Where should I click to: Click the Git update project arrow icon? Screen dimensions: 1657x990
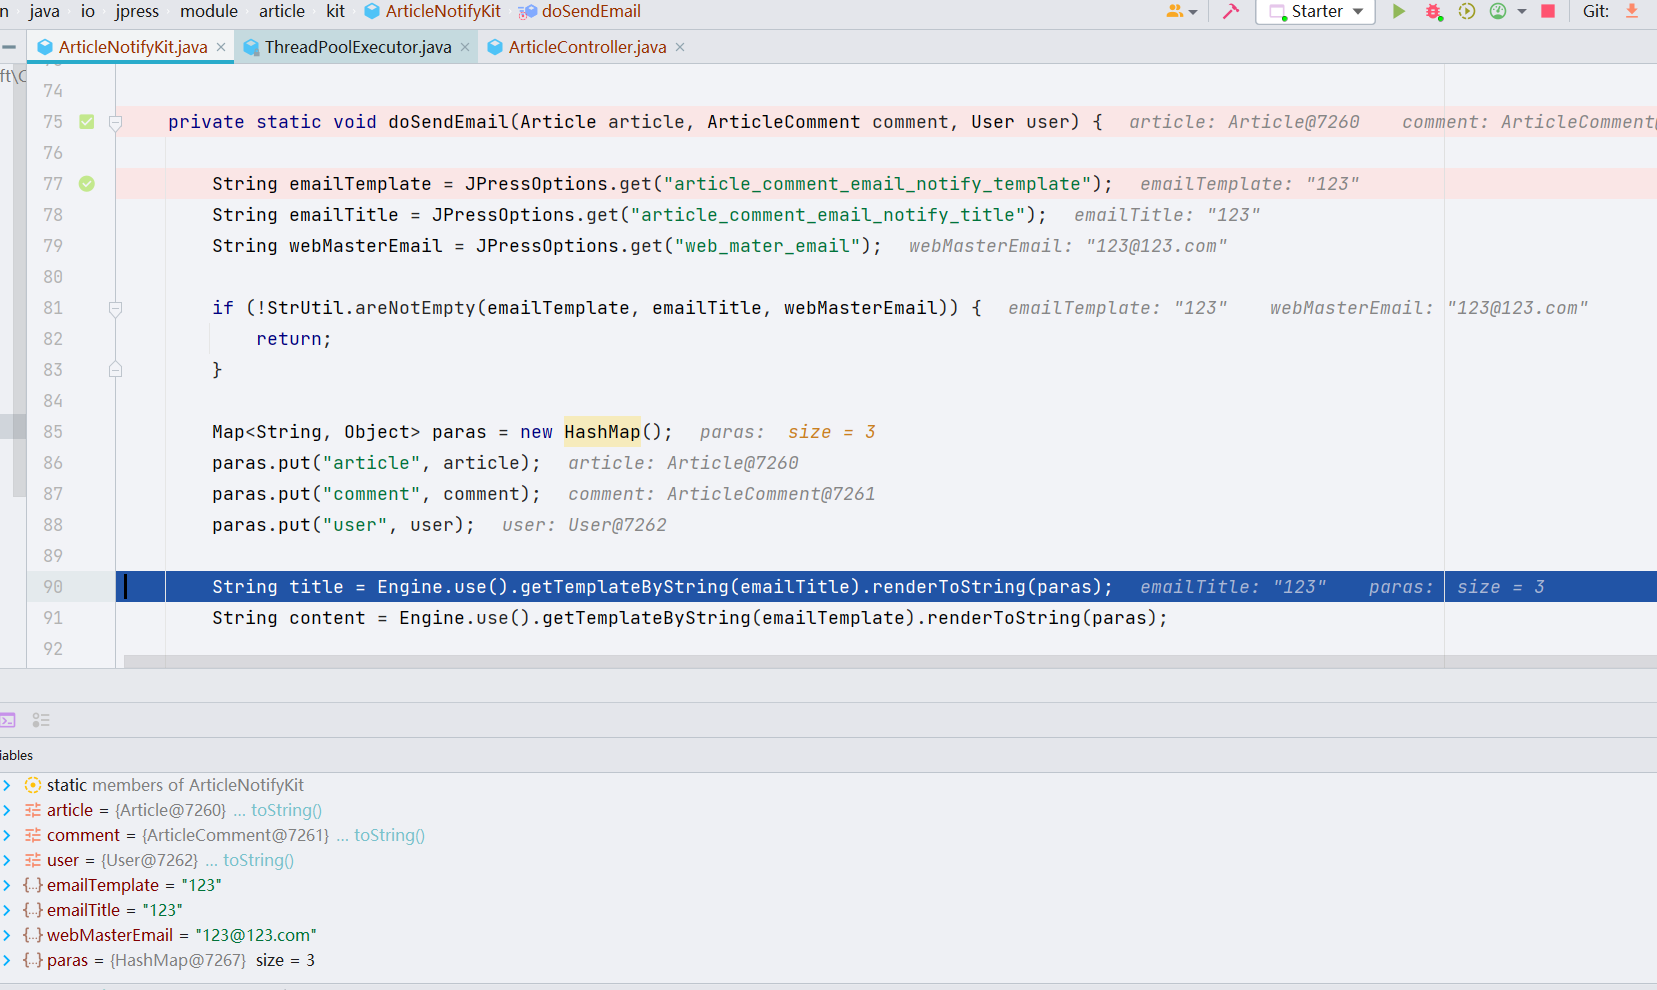point(1632,12)
